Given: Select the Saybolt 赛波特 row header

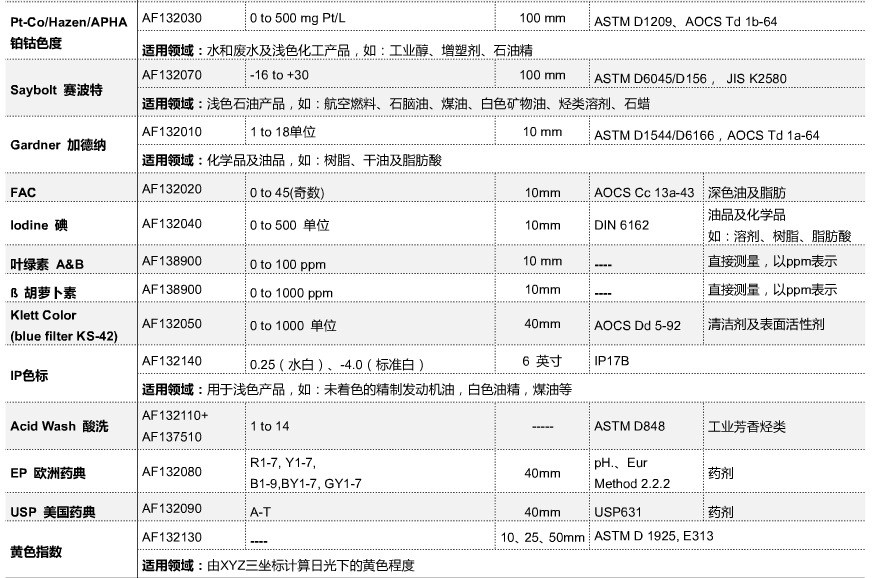Looking at the screenshot, I should coord(56,90).
